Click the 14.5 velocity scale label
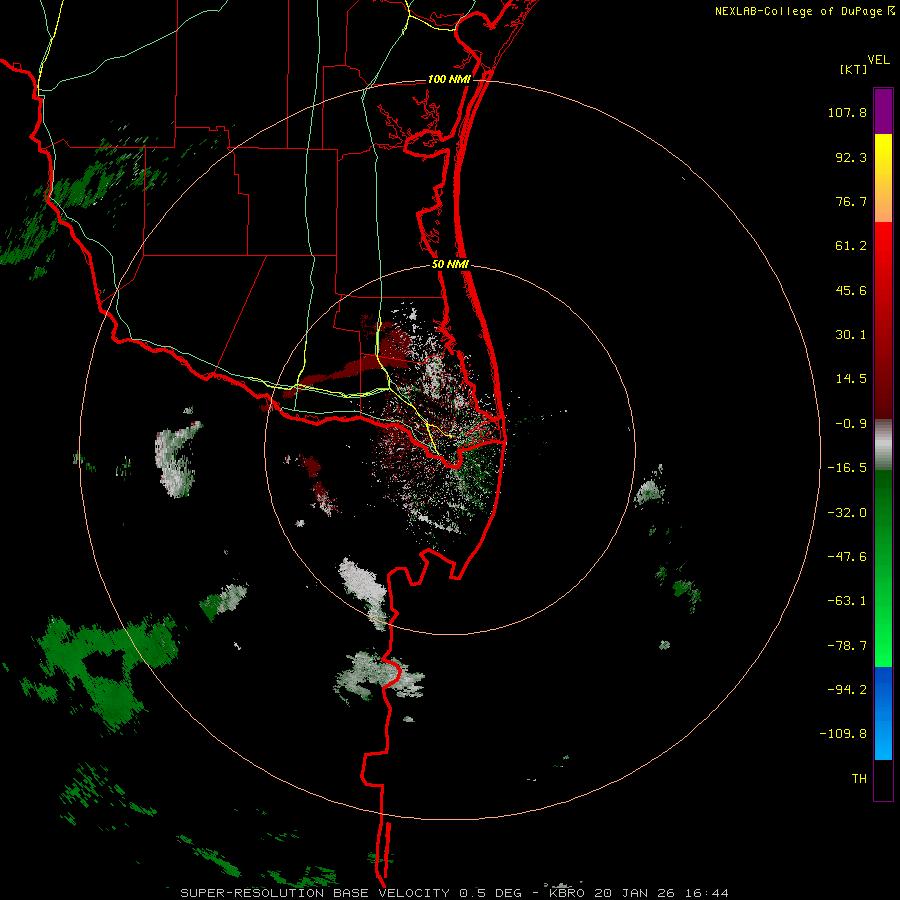The width and height of the screenshot is (900, 900). (851, 379)
